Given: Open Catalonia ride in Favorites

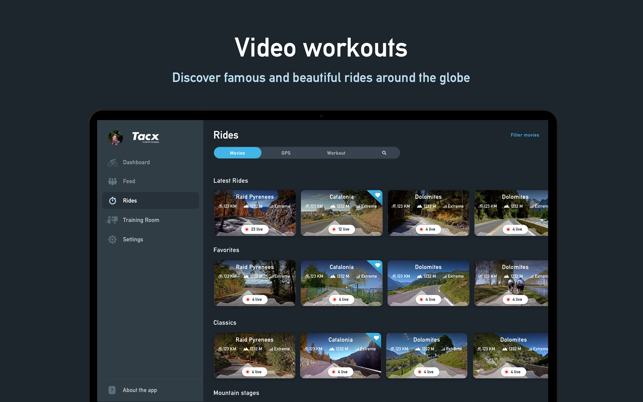Looking at the screenshot, I should (342, 283).
